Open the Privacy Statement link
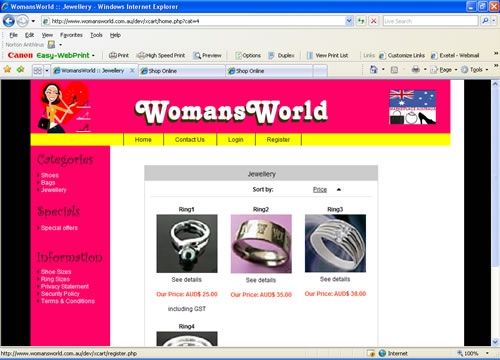500x360 pixels. [65, 287]
